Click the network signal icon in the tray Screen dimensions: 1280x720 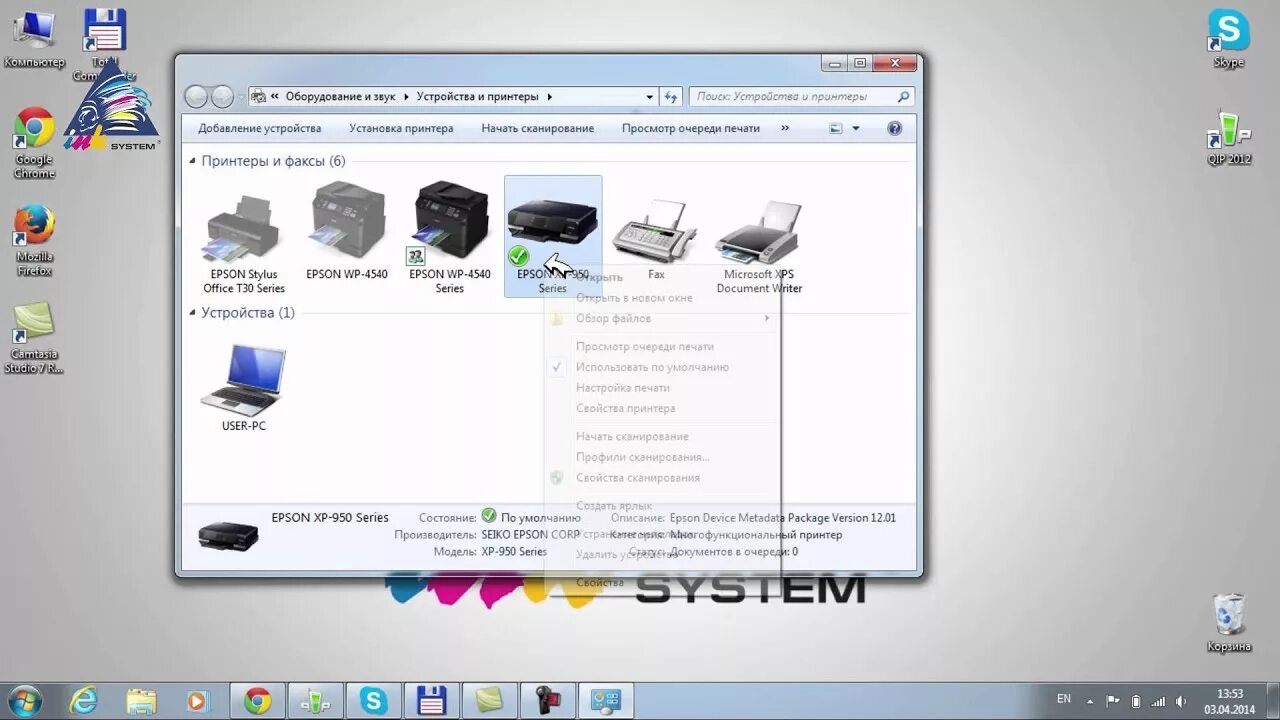1159,701
